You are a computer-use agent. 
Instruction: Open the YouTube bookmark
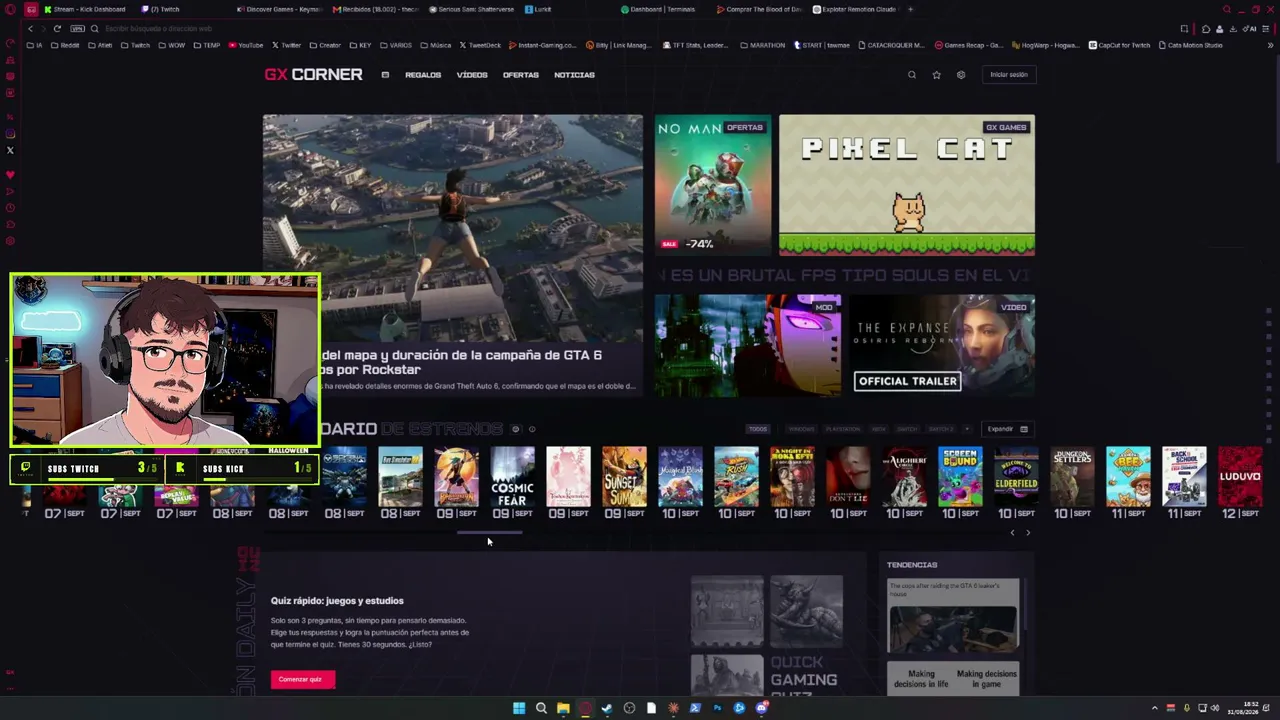246,45
